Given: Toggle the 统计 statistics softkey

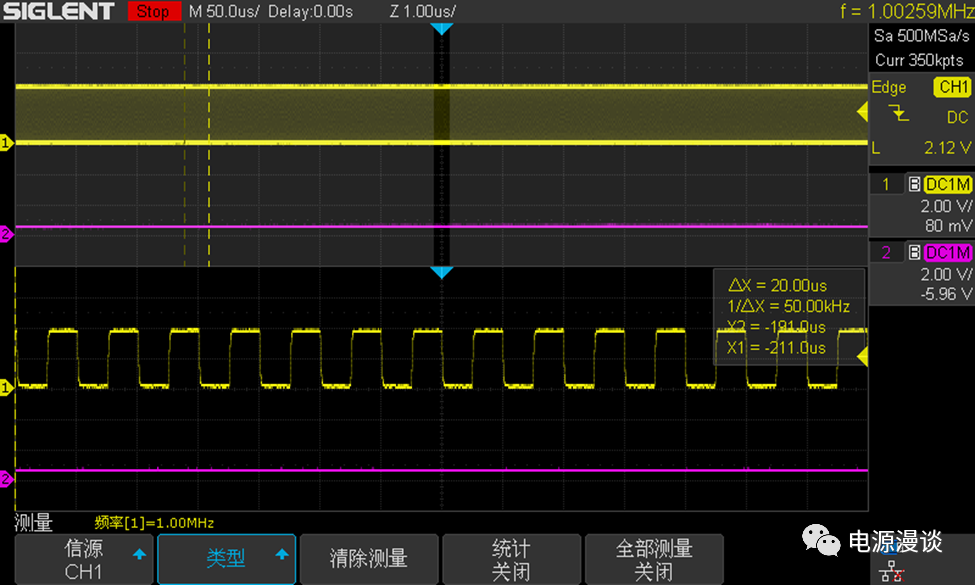Looking at the screenshot, I should [511, 559].
